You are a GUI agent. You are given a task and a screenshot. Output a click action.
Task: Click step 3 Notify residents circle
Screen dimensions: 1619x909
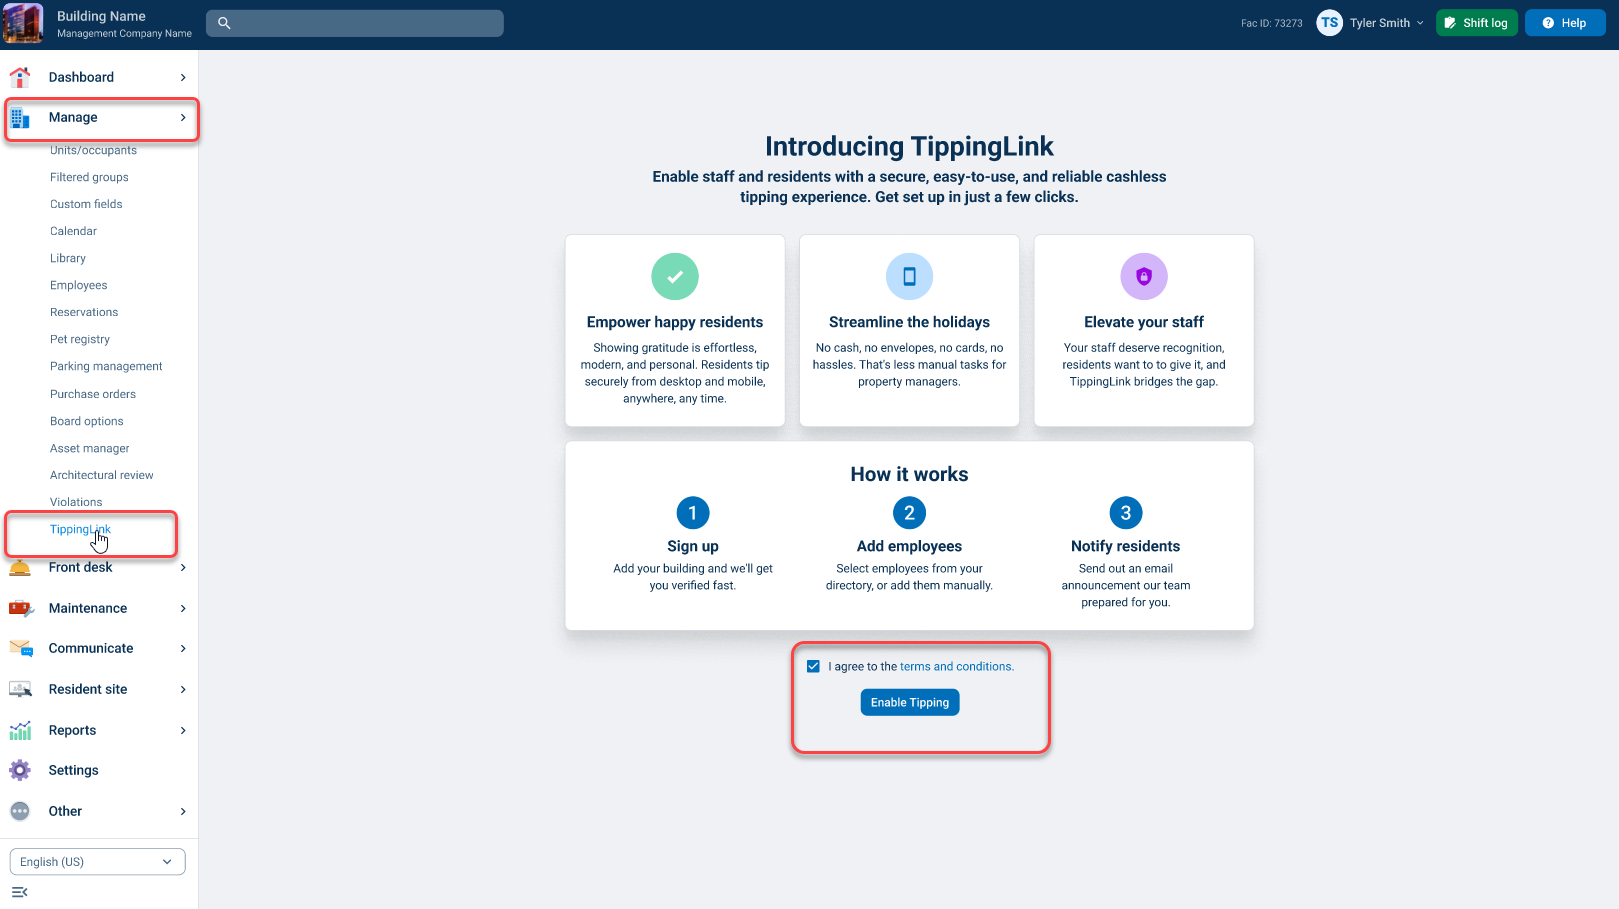(1126, 513)
